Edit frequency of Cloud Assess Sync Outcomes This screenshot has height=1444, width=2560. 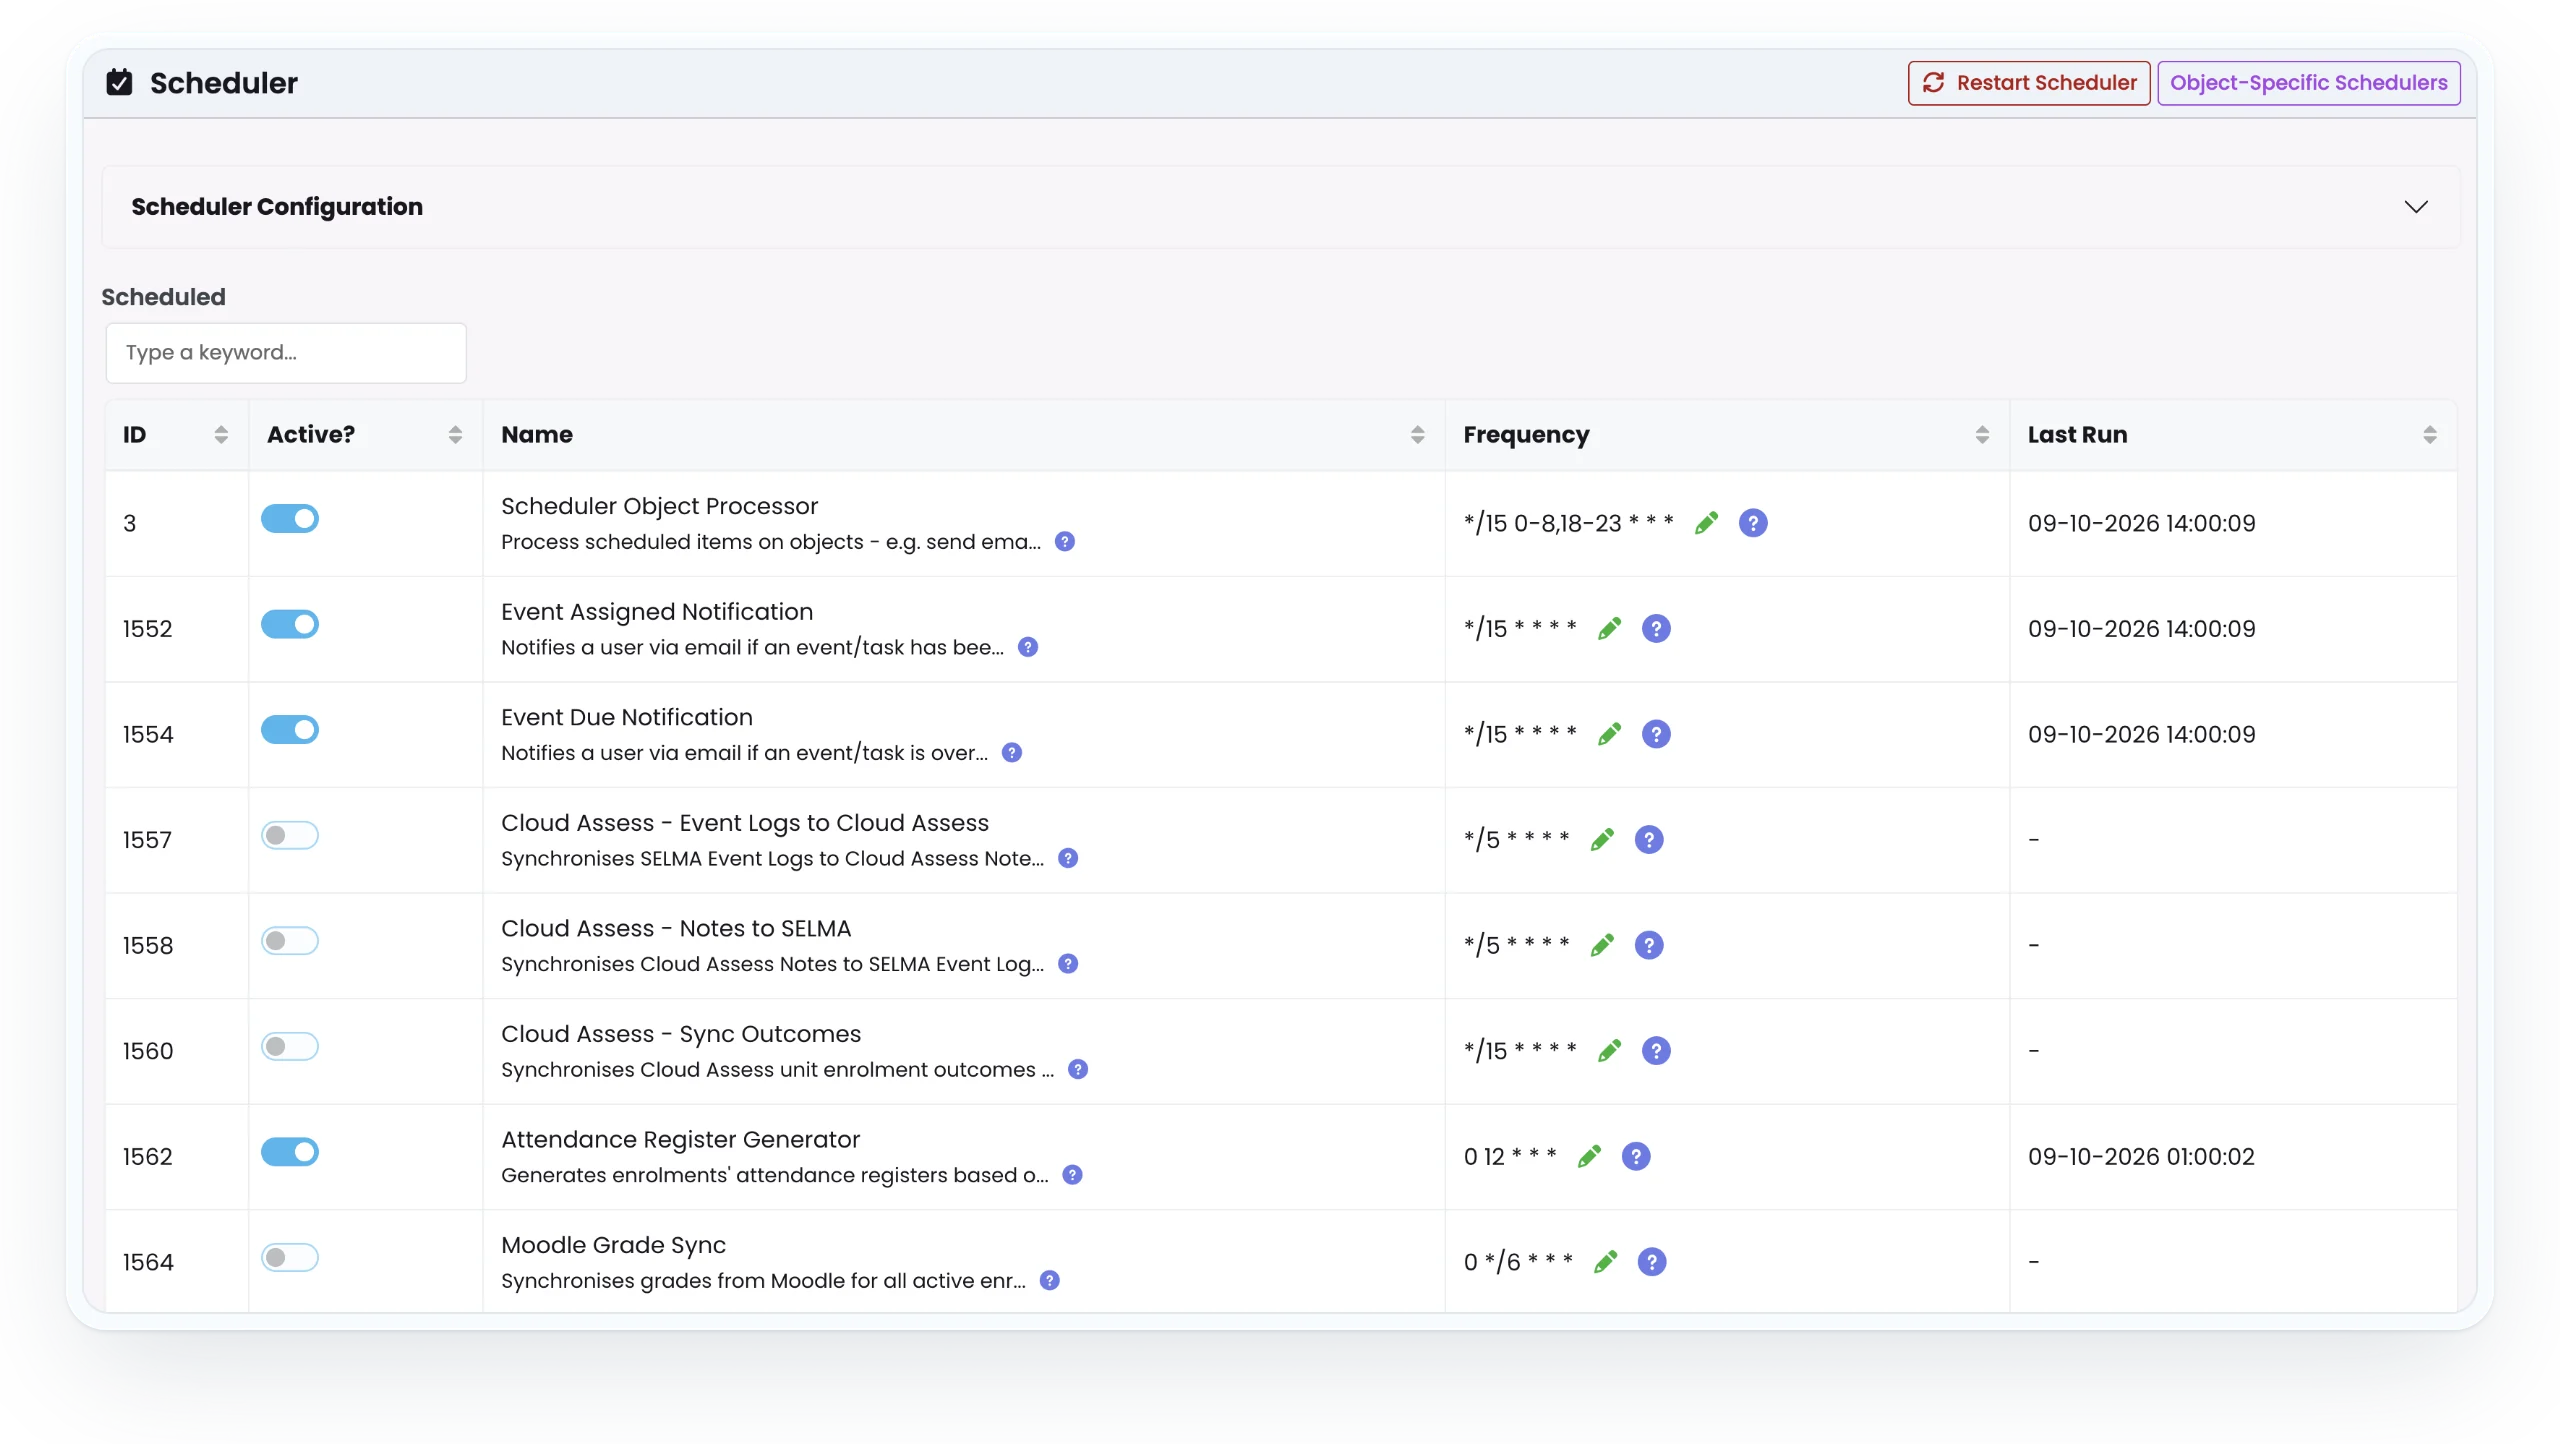(x=1609, y=1051)
